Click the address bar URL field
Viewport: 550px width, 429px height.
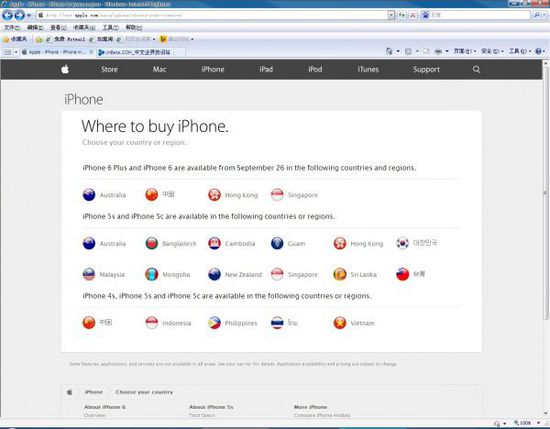[212, 15]
